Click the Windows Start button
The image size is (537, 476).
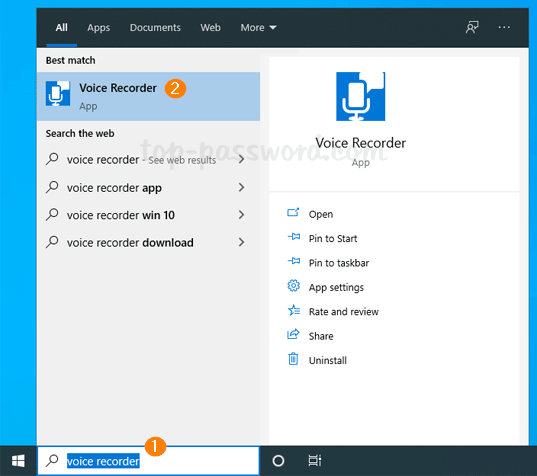(x=18, y=461)
